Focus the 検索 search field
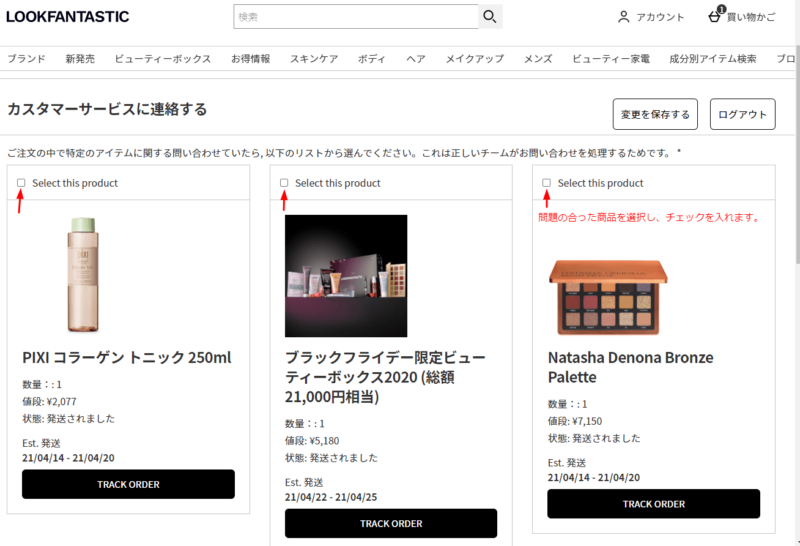Screen dimensions: 800x546 [356, 17]
